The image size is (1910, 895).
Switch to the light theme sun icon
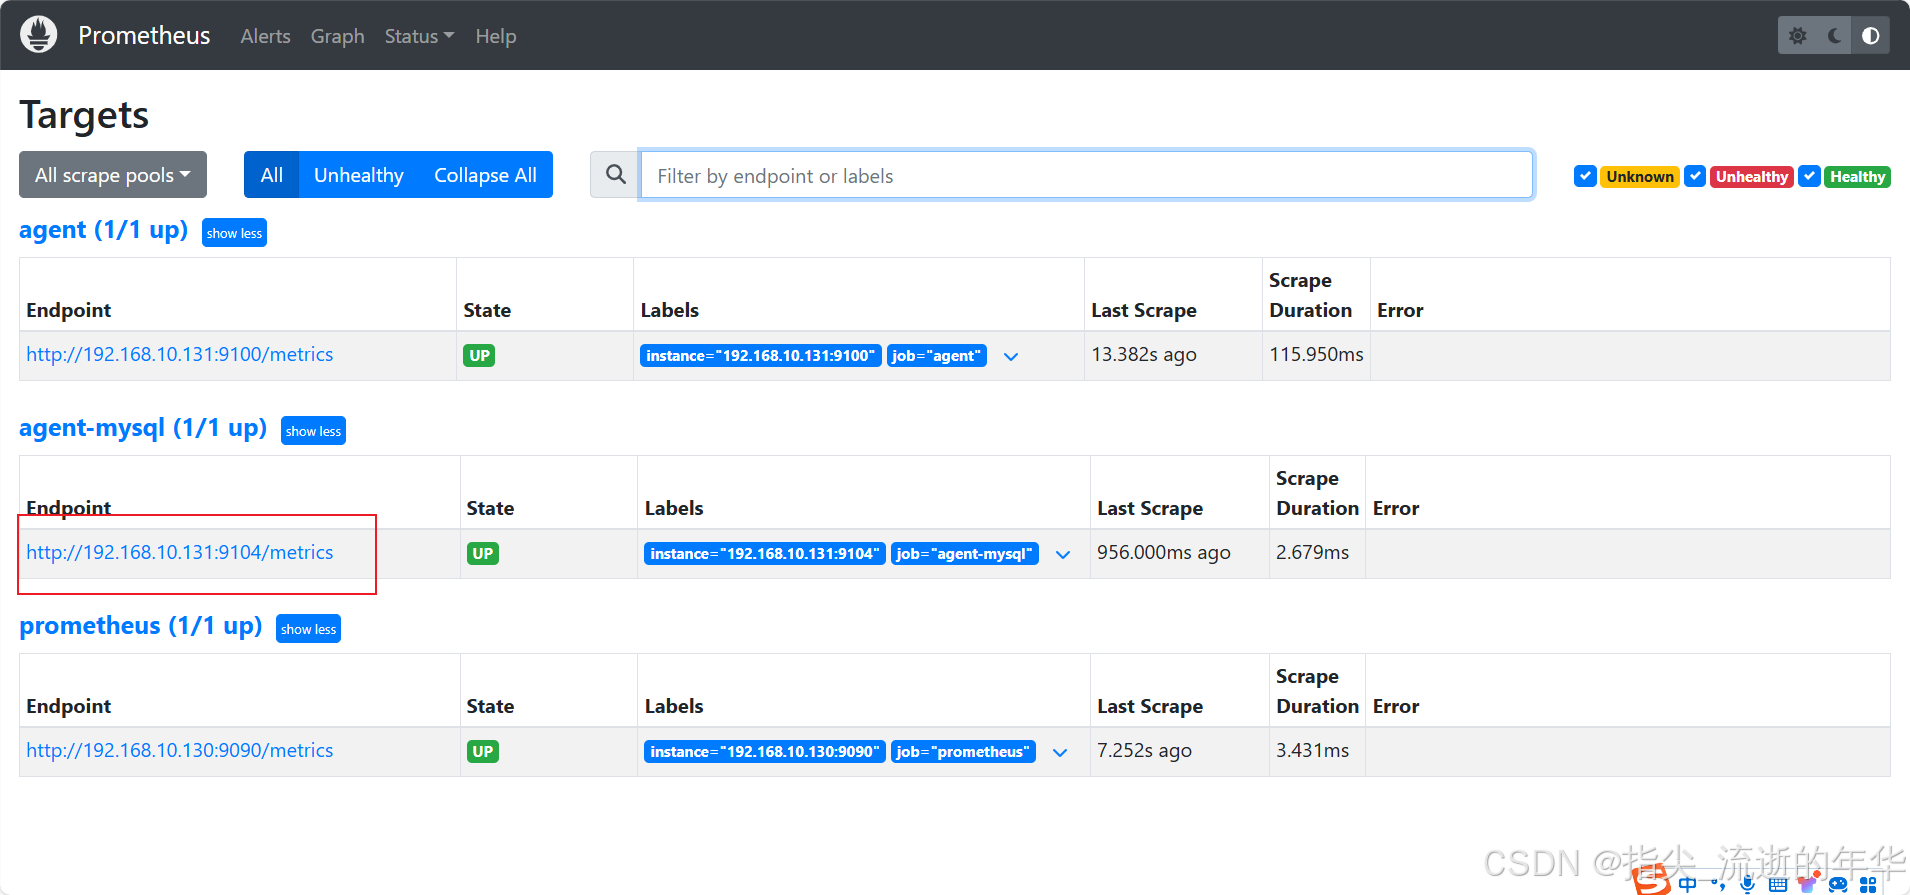point(1798,36)
